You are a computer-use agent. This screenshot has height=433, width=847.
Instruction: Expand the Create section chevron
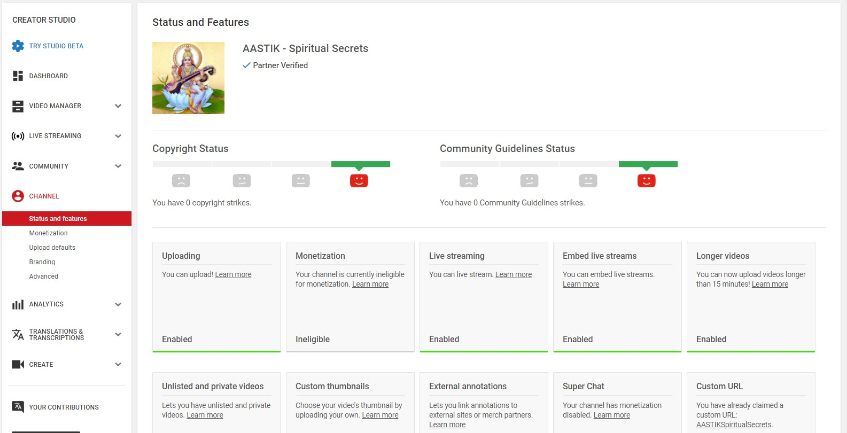pyautogui.click(x=118, y=365)
